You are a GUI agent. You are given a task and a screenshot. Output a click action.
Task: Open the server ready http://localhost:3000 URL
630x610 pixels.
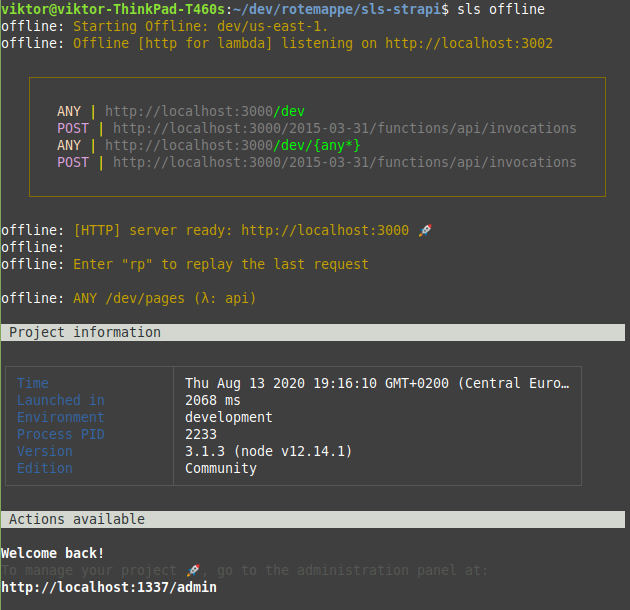coord(324,230)
